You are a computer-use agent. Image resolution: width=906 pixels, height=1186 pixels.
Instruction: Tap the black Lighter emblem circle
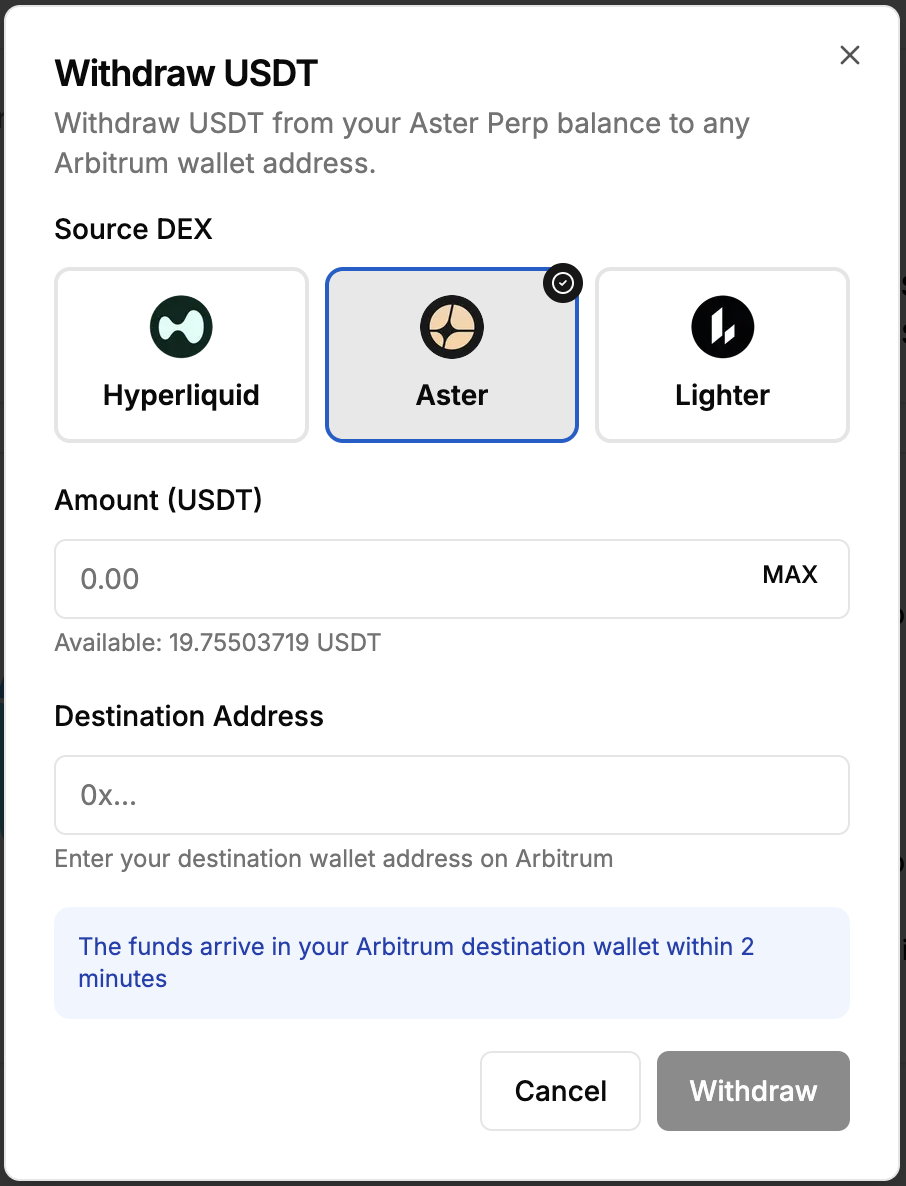722,326
